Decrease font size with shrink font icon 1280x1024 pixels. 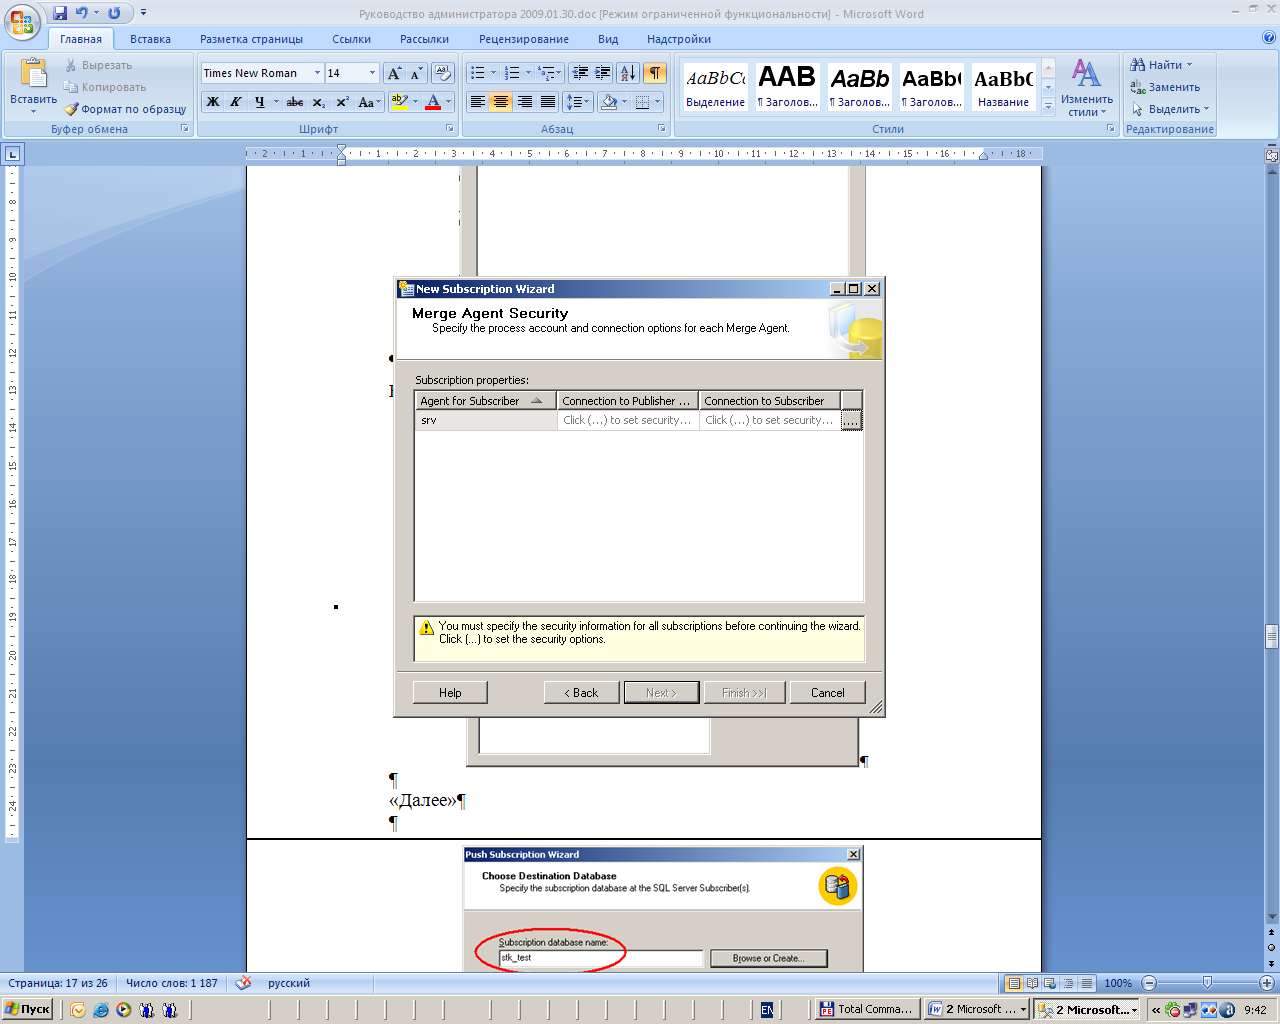click(416, 73)
